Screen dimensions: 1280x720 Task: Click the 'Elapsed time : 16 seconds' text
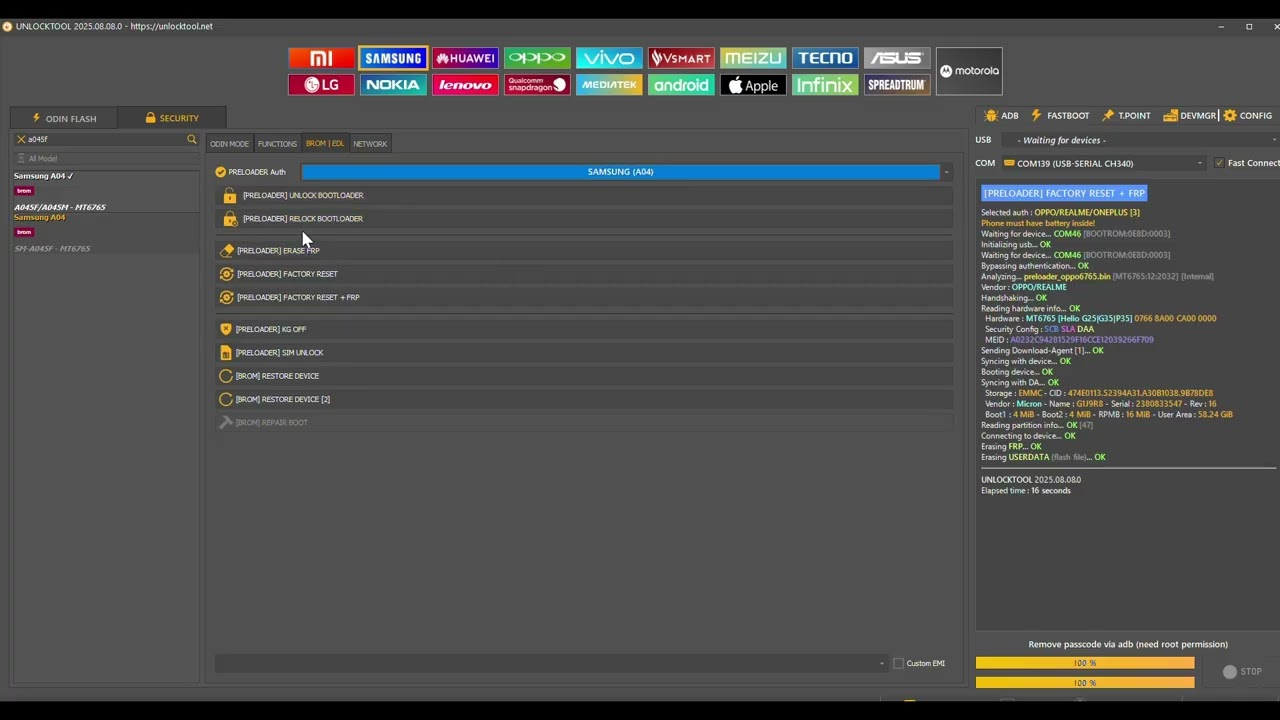tap(1026, 491)
